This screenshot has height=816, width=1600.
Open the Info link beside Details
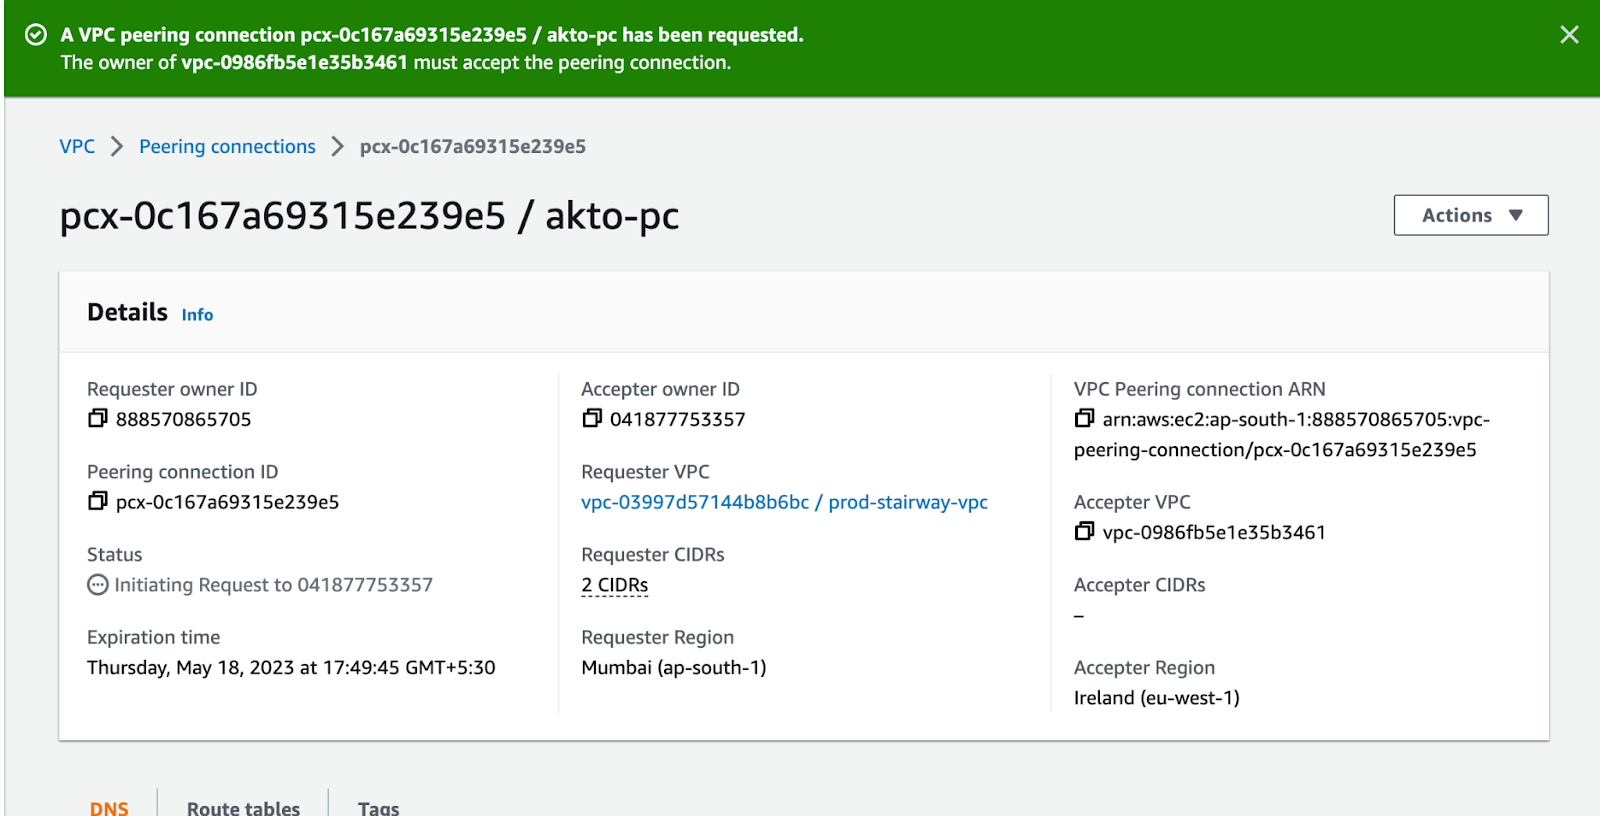(197, 315)
